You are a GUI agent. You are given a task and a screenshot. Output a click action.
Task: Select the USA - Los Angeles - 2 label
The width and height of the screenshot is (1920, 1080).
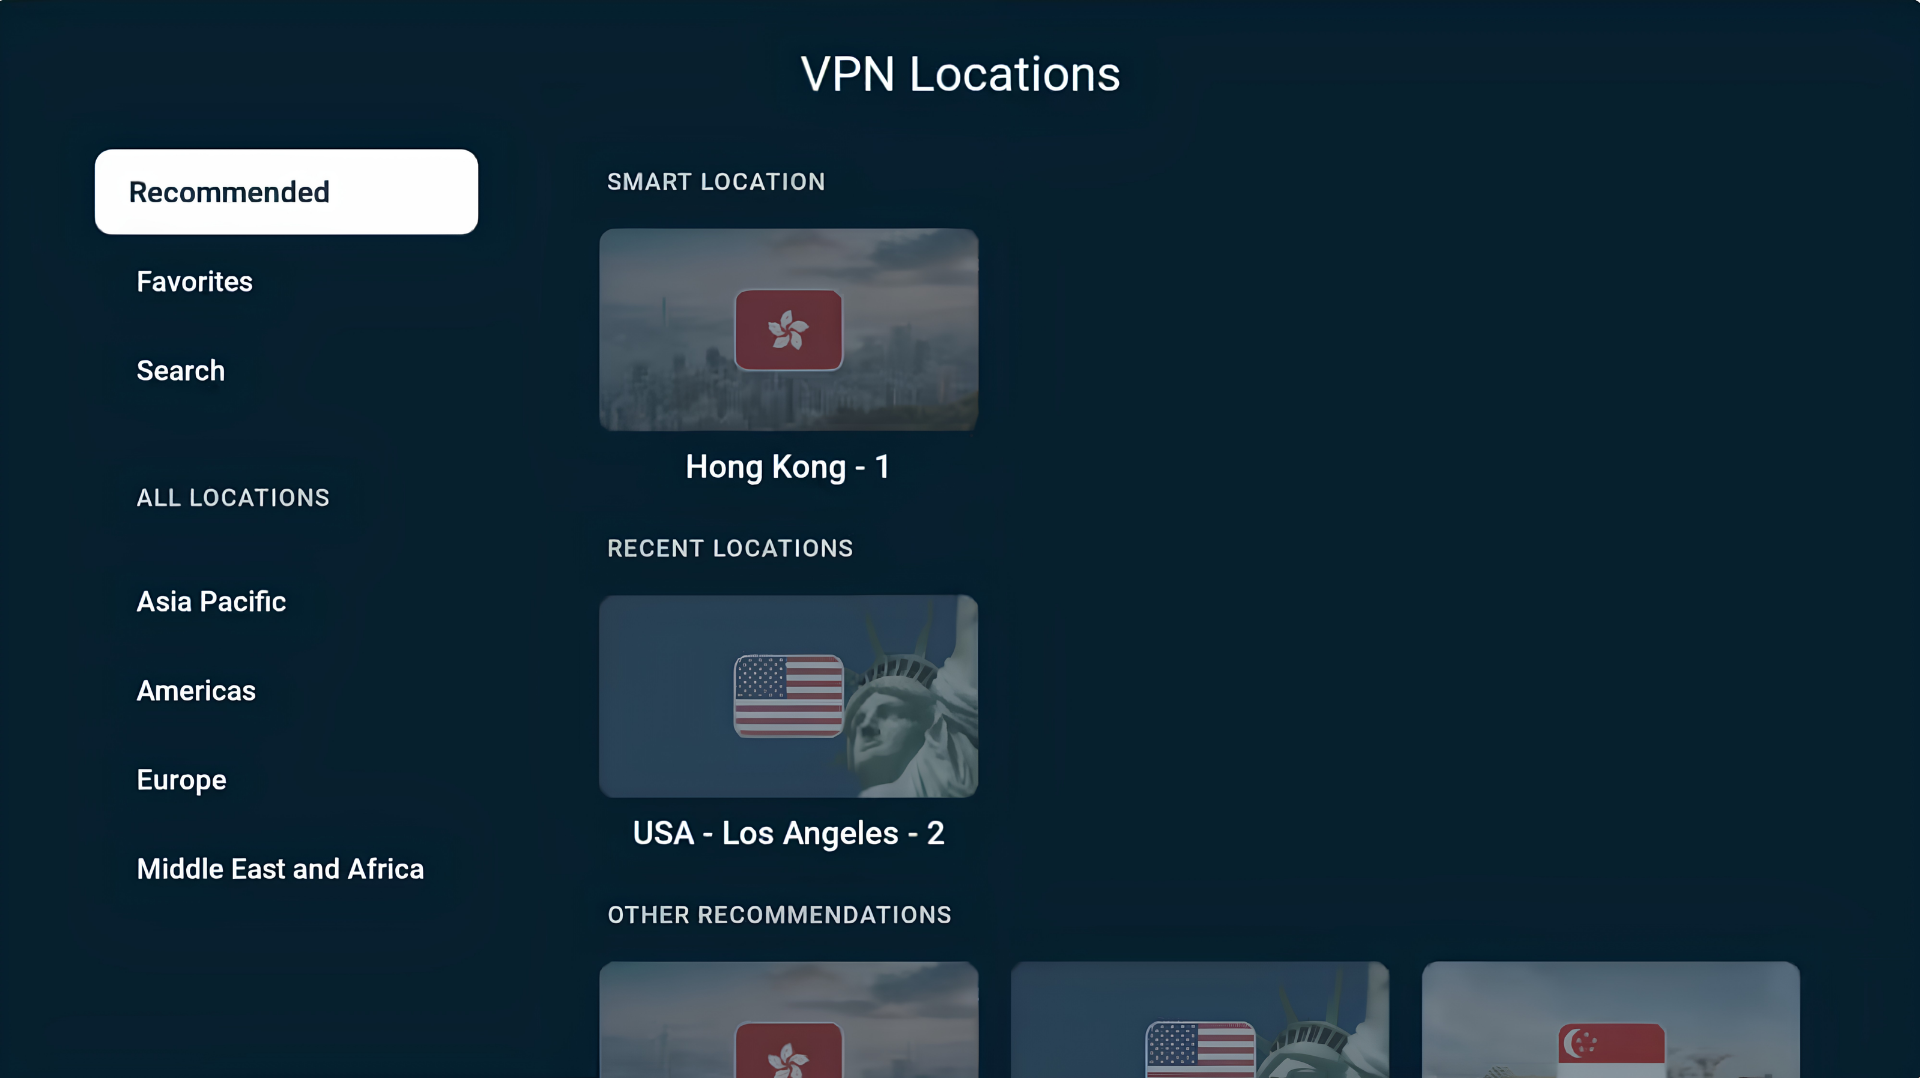788,833
